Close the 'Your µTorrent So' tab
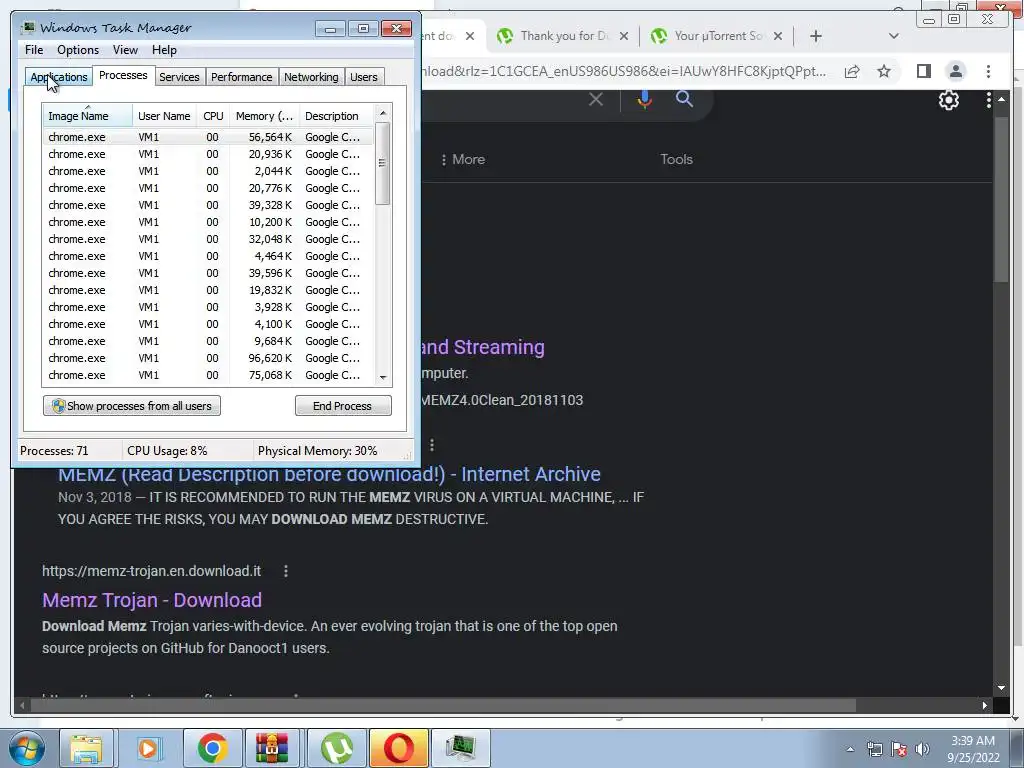Image resolution: width=1024 pixels, height=768 pixels. (x=778, y=36)
